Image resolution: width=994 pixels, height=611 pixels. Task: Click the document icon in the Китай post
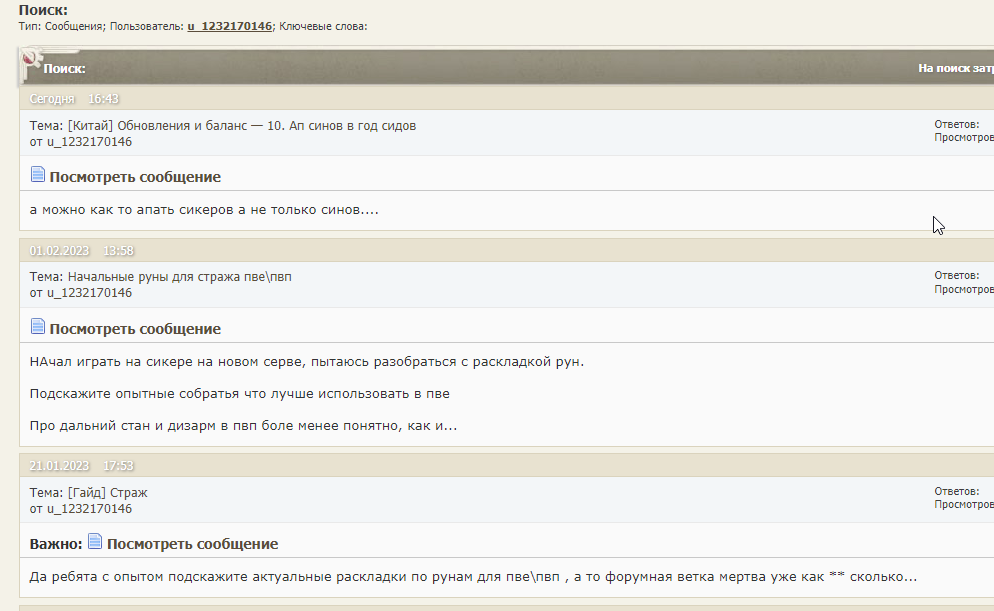[38, 175]
